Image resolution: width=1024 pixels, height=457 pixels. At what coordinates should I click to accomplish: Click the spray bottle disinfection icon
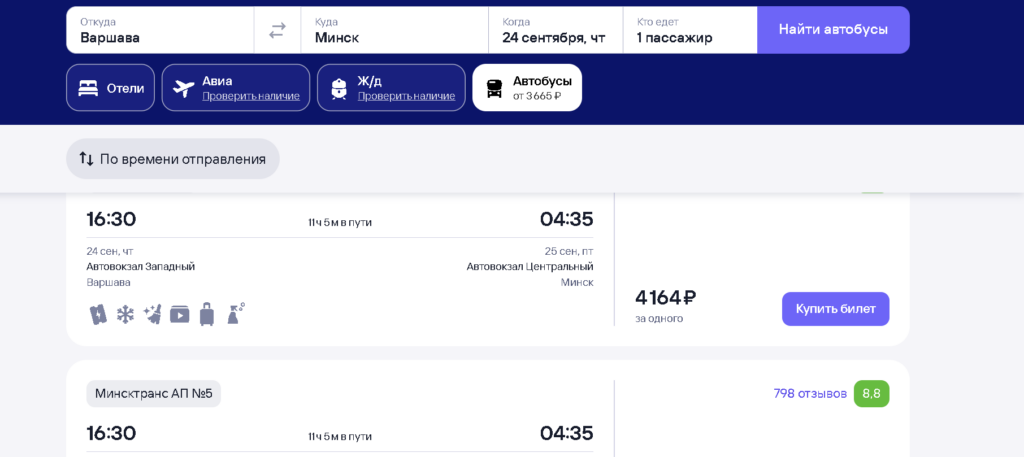(x=235, y=313)
